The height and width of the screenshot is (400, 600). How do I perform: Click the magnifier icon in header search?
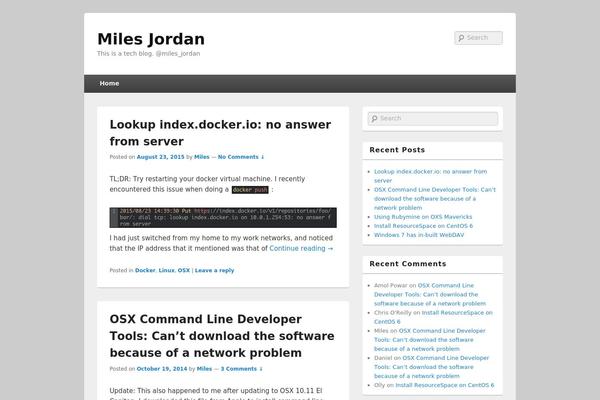tap(461, 38)
